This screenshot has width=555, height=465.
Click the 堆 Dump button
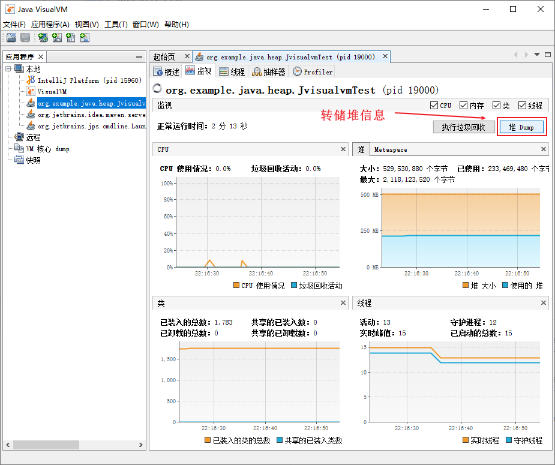coord(521,127)
